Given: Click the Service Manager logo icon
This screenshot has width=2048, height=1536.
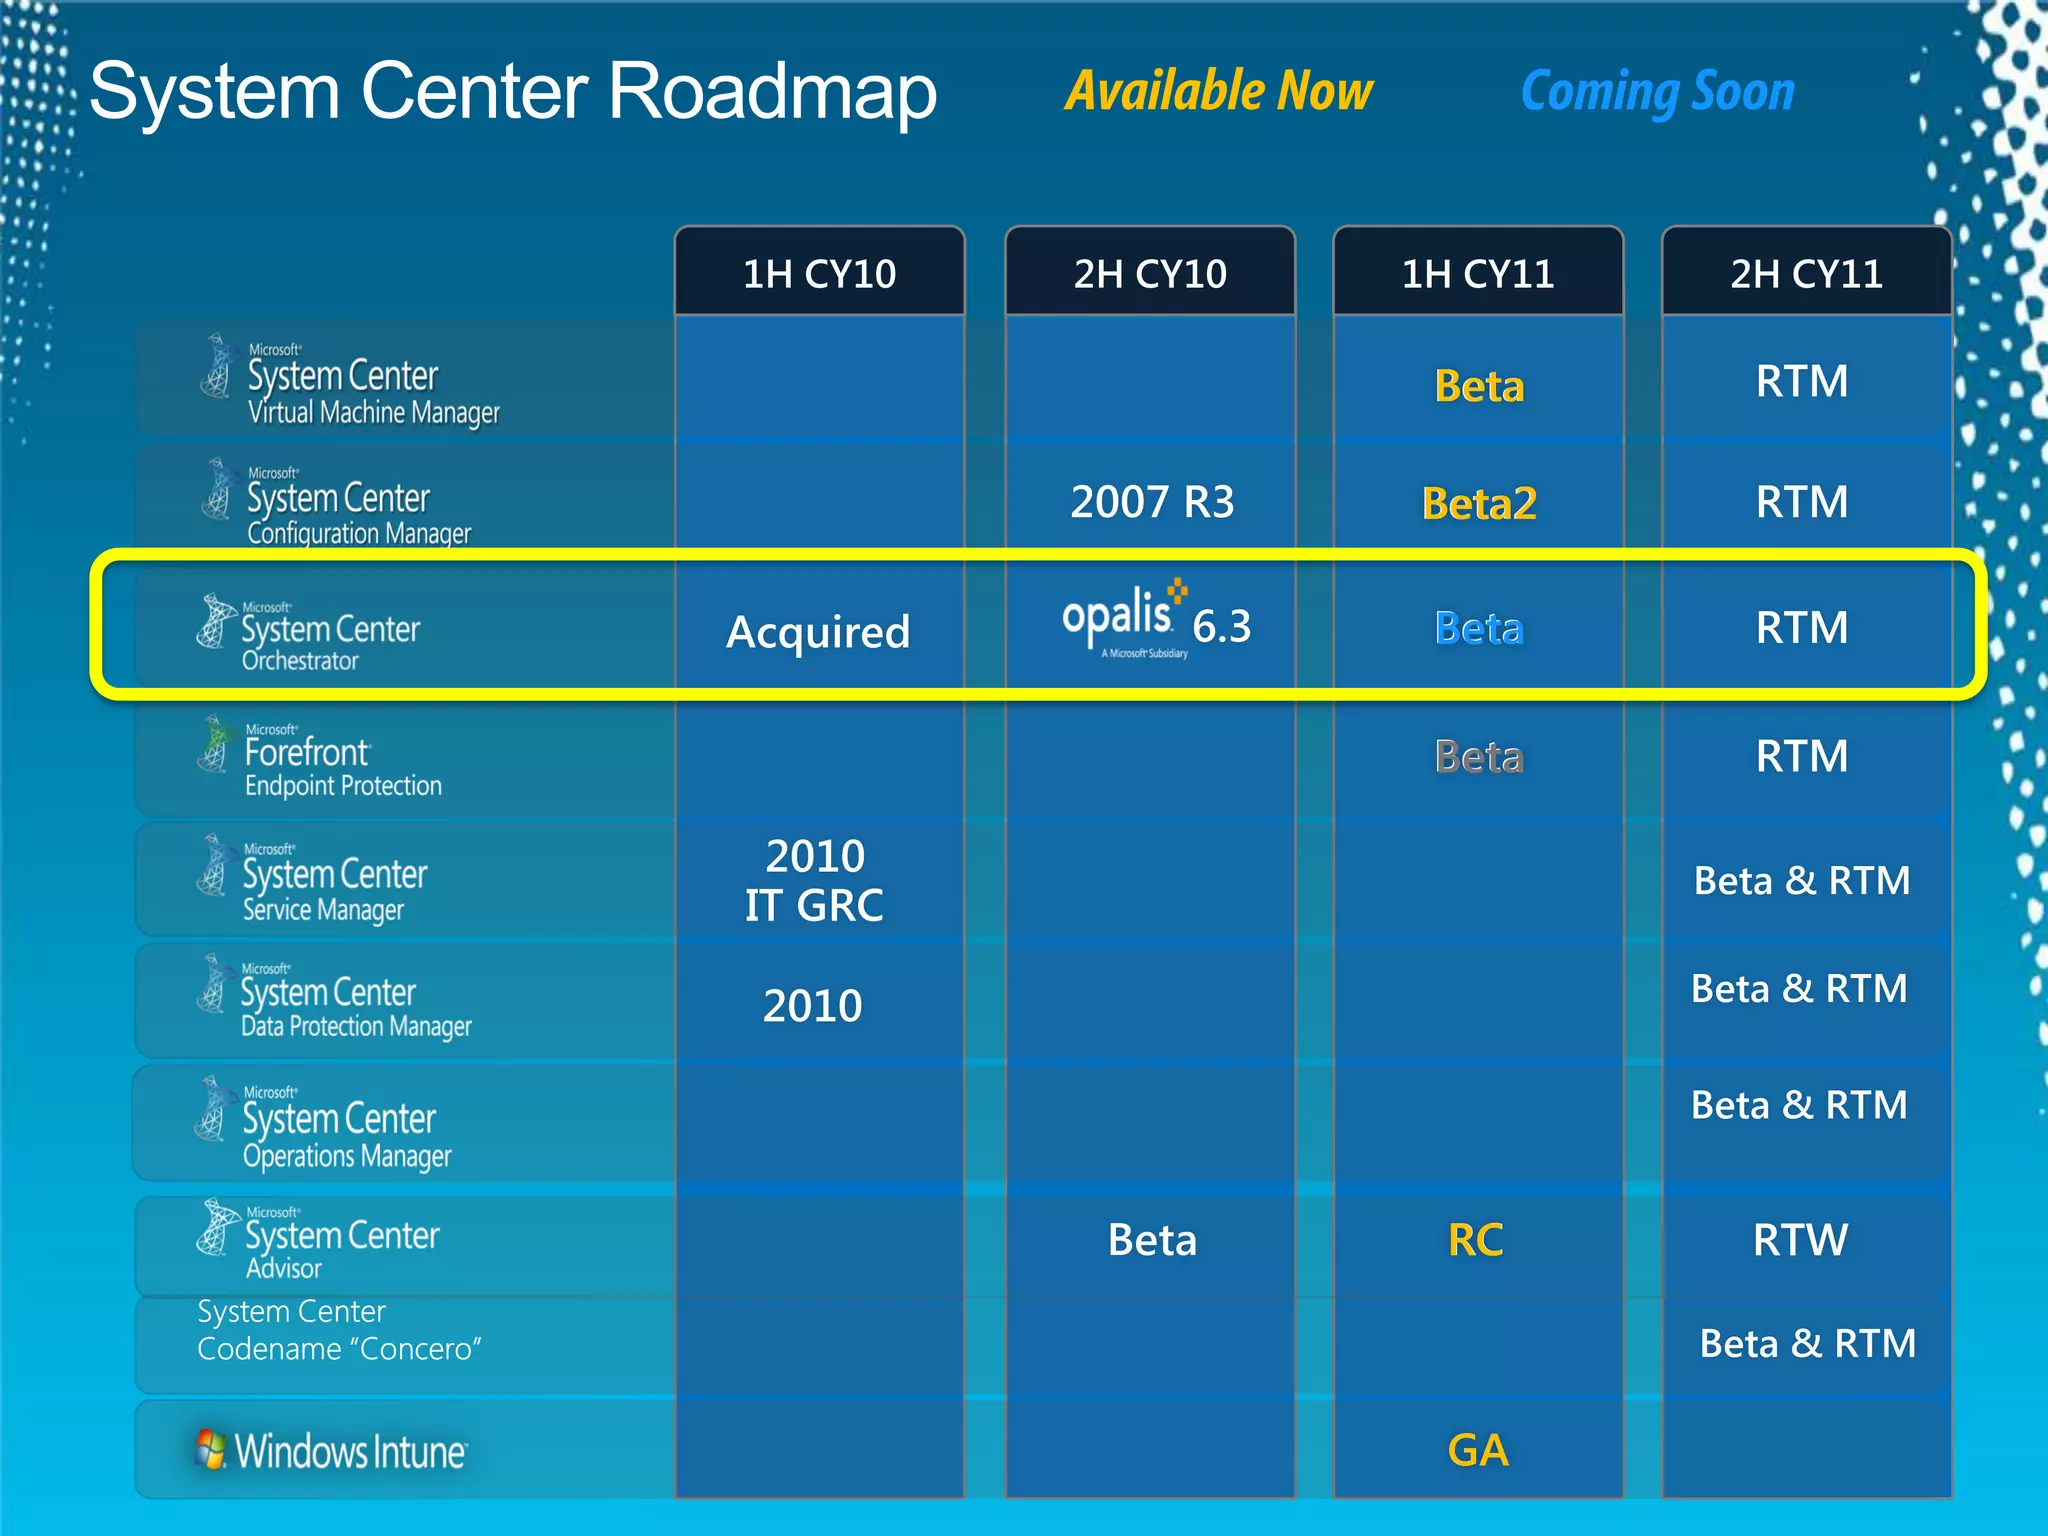Looking at the screenshot, I should coord(213,866).
